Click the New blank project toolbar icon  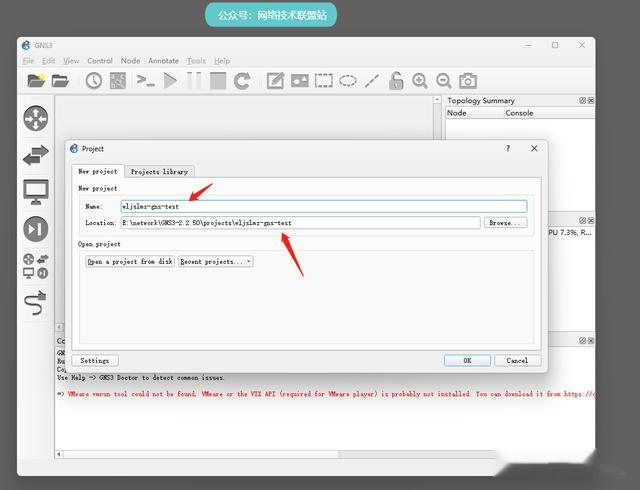coord(36,80)
